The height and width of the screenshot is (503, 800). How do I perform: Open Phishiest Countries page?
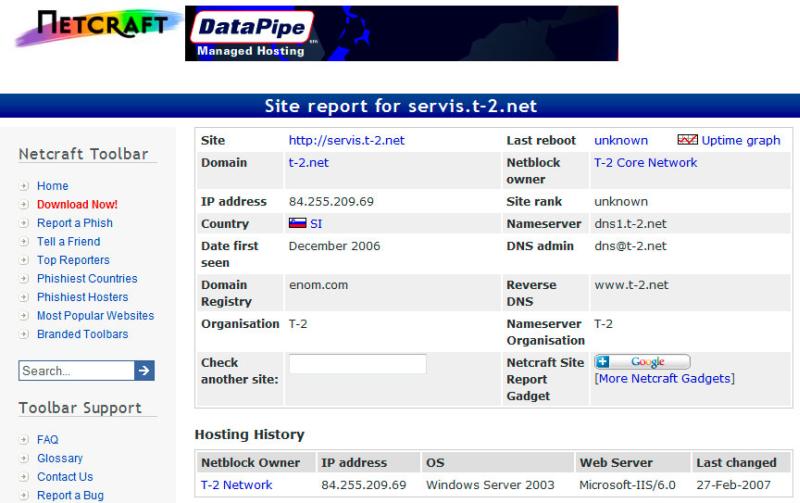pos(87,279)
